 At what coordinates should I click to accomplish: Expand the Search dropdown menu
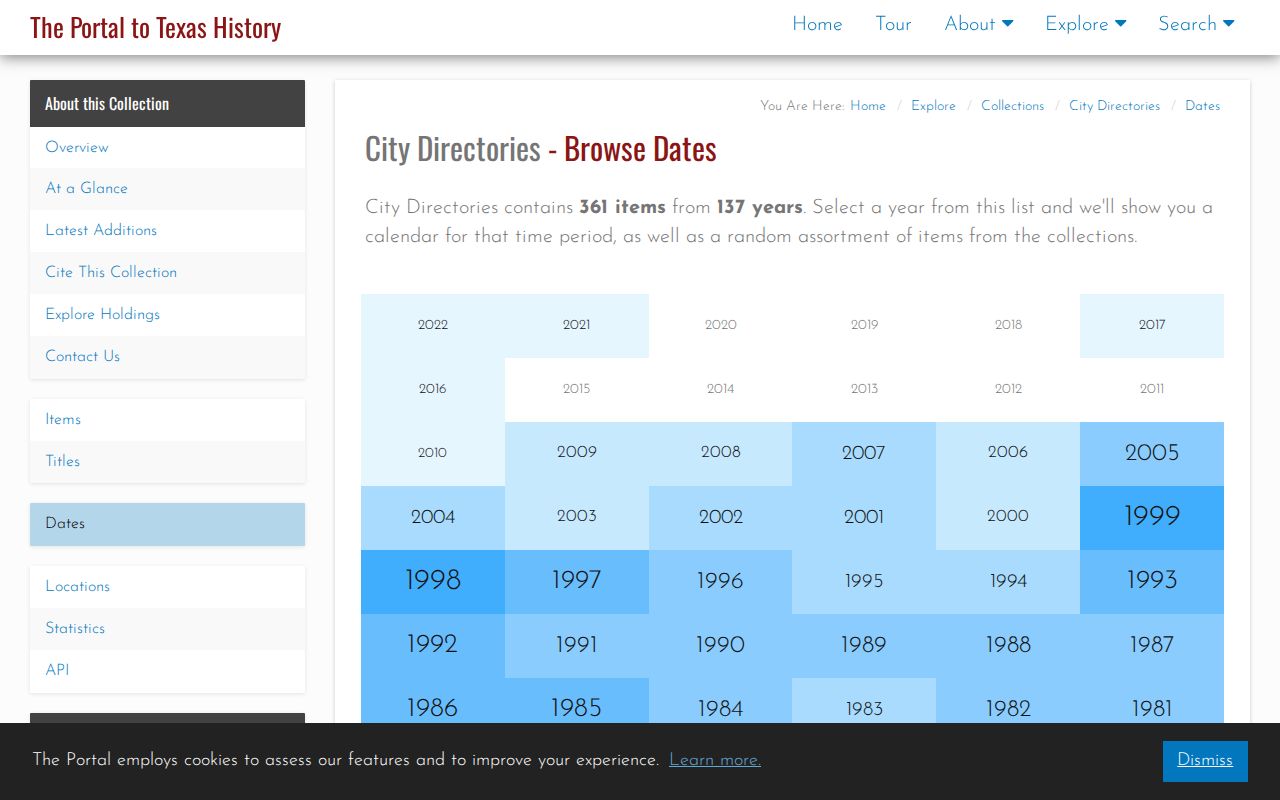pos(1196,24)
